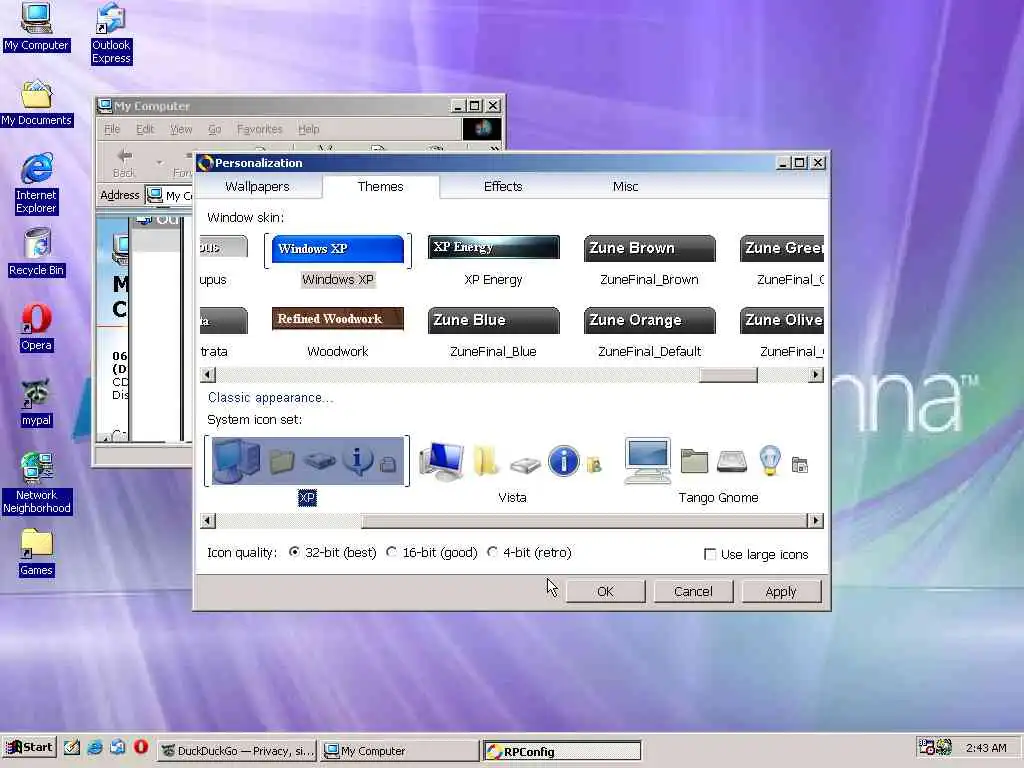Click the Apply button

781,592
